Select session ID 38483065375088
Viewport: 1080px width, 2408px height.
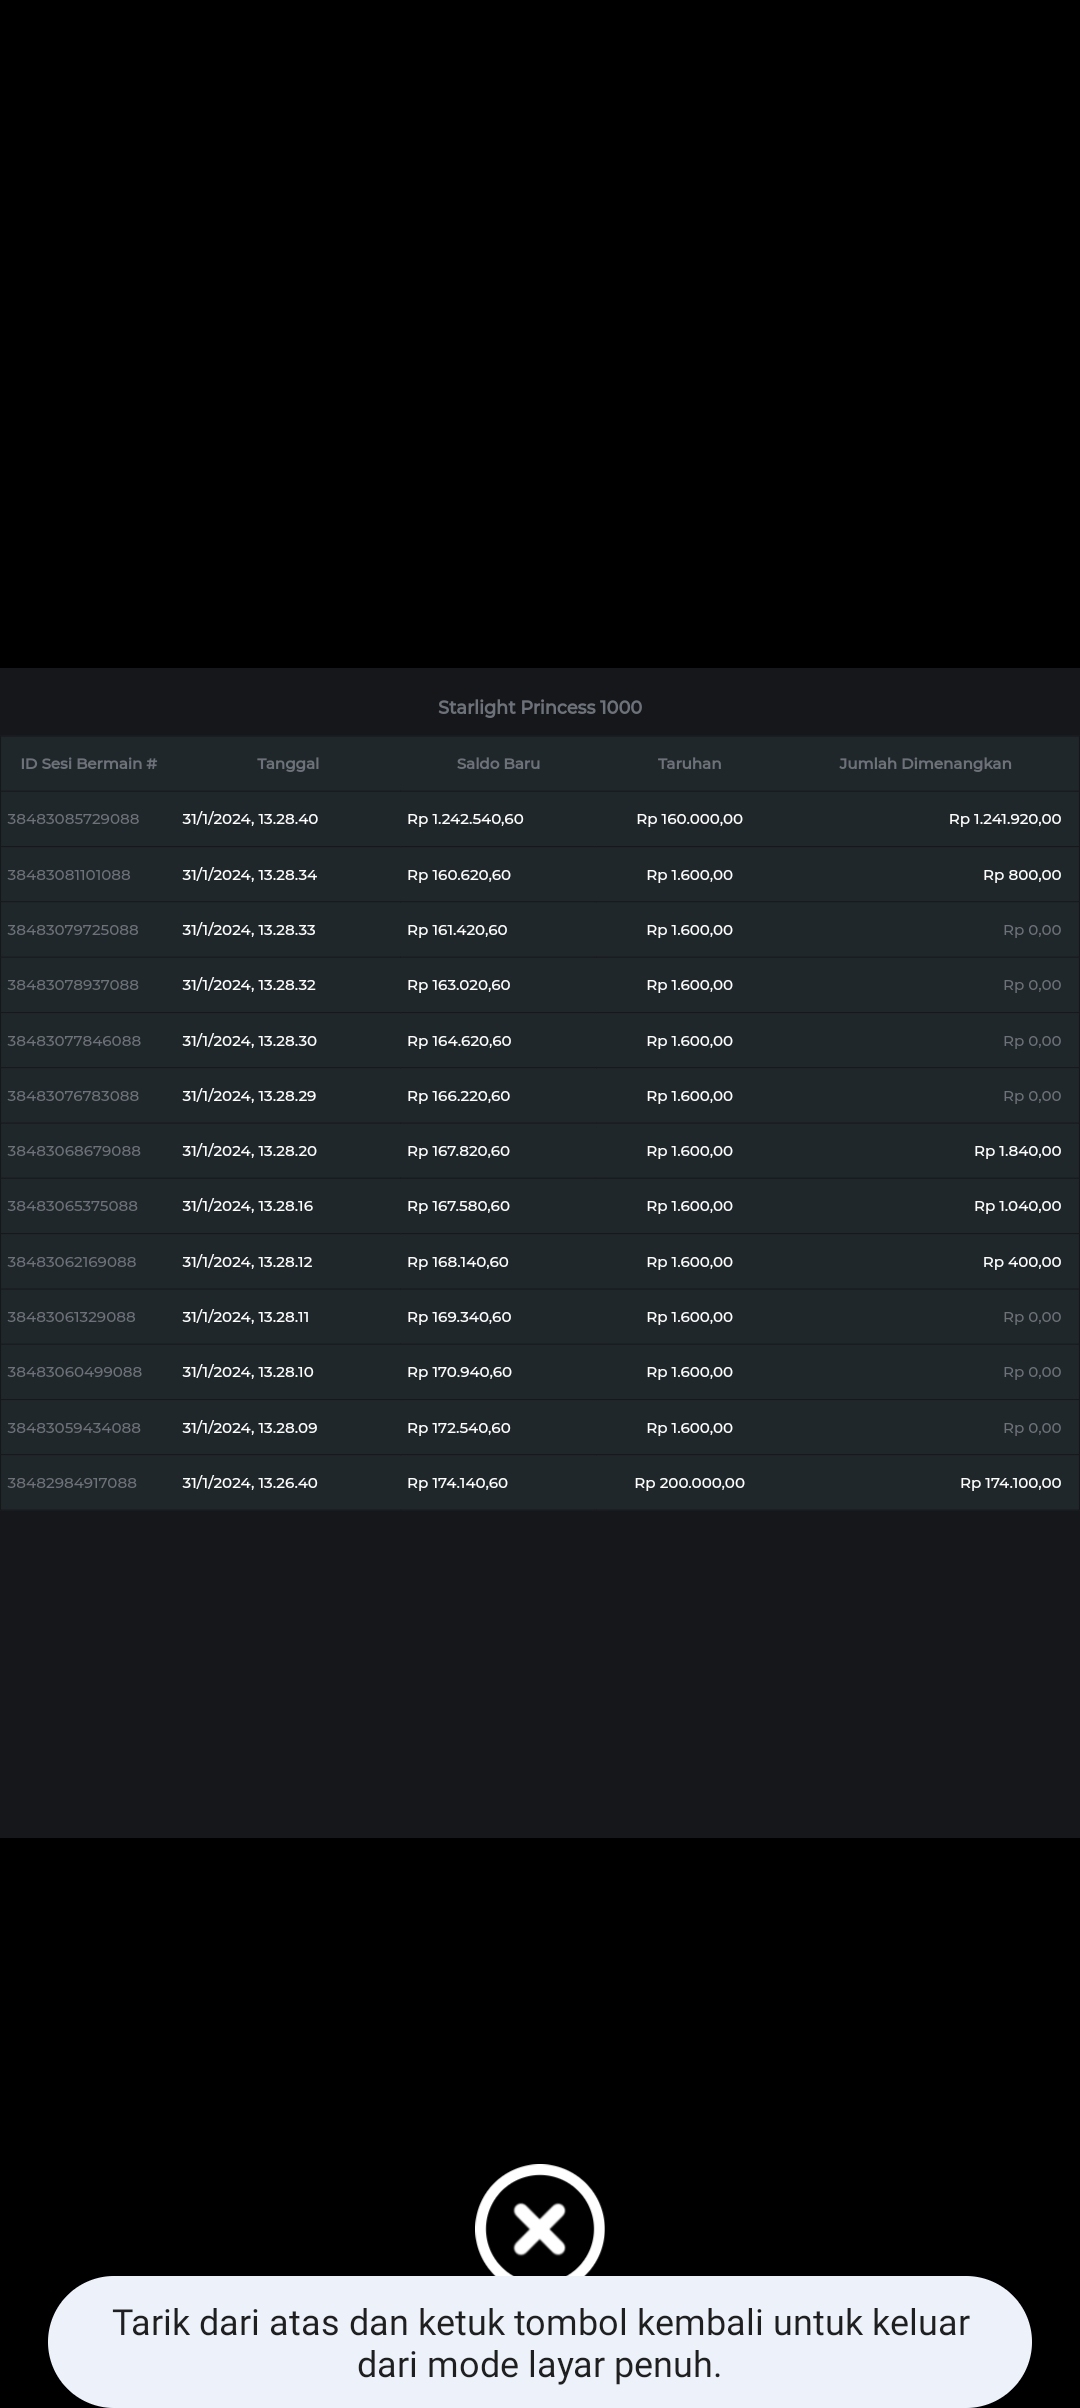pyautogui.click(x=72, y=1206)
